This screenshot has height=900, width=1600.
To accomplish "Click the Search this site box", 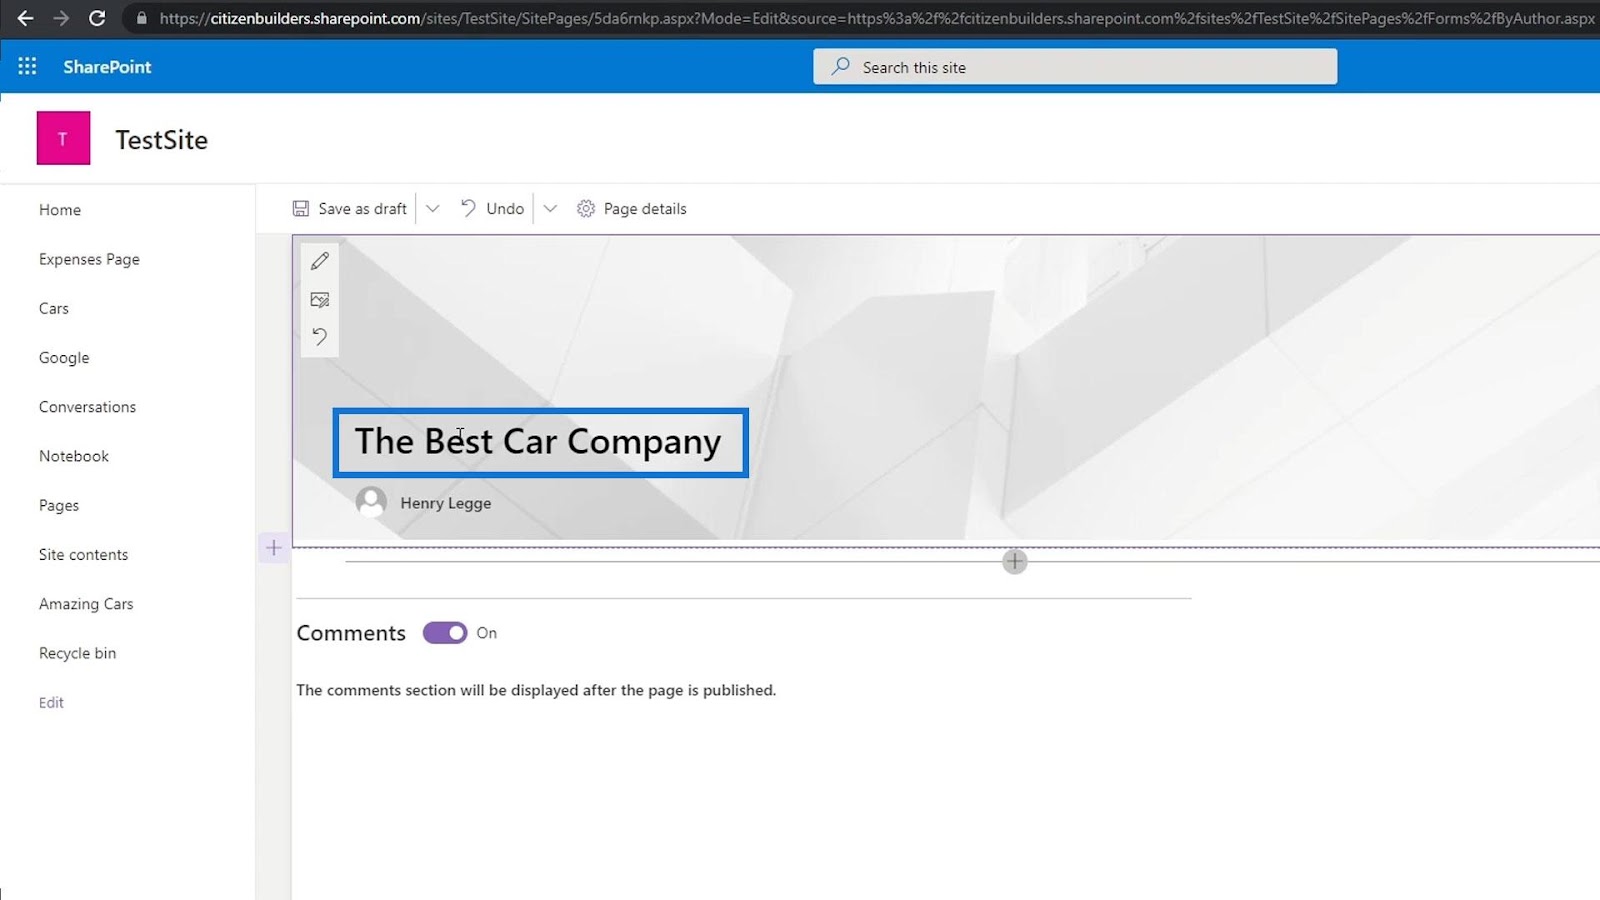I will (x=1075, y=67).
